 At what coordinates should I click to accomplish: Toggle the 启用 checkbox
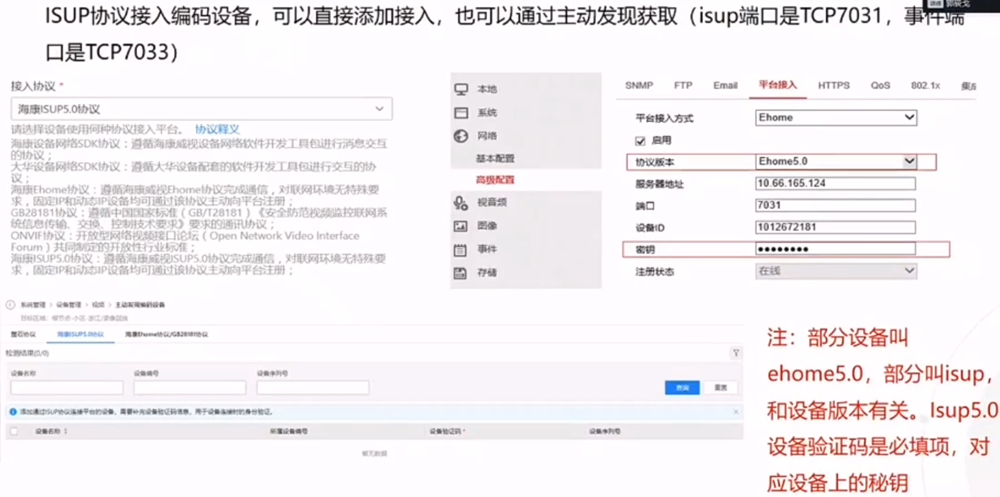coord(640,140)
